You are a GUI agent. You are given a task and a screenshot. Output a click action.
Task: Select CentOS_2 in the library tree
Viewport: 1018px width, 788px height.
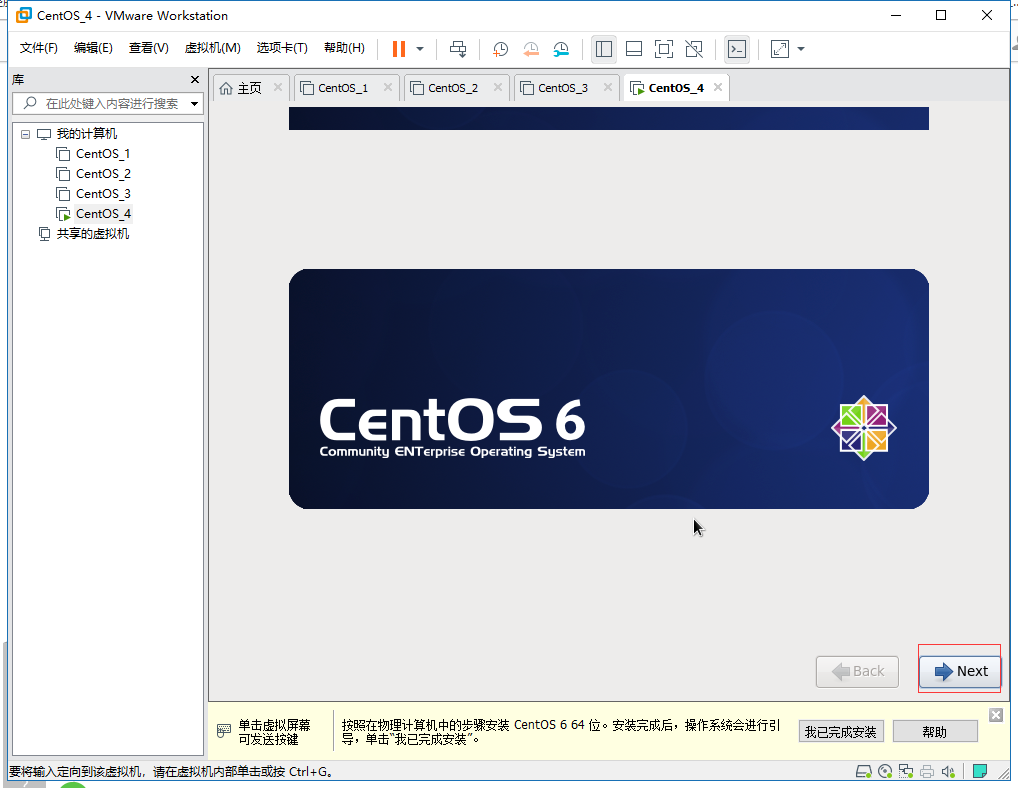pyautogui.click(x=103, y=174)
